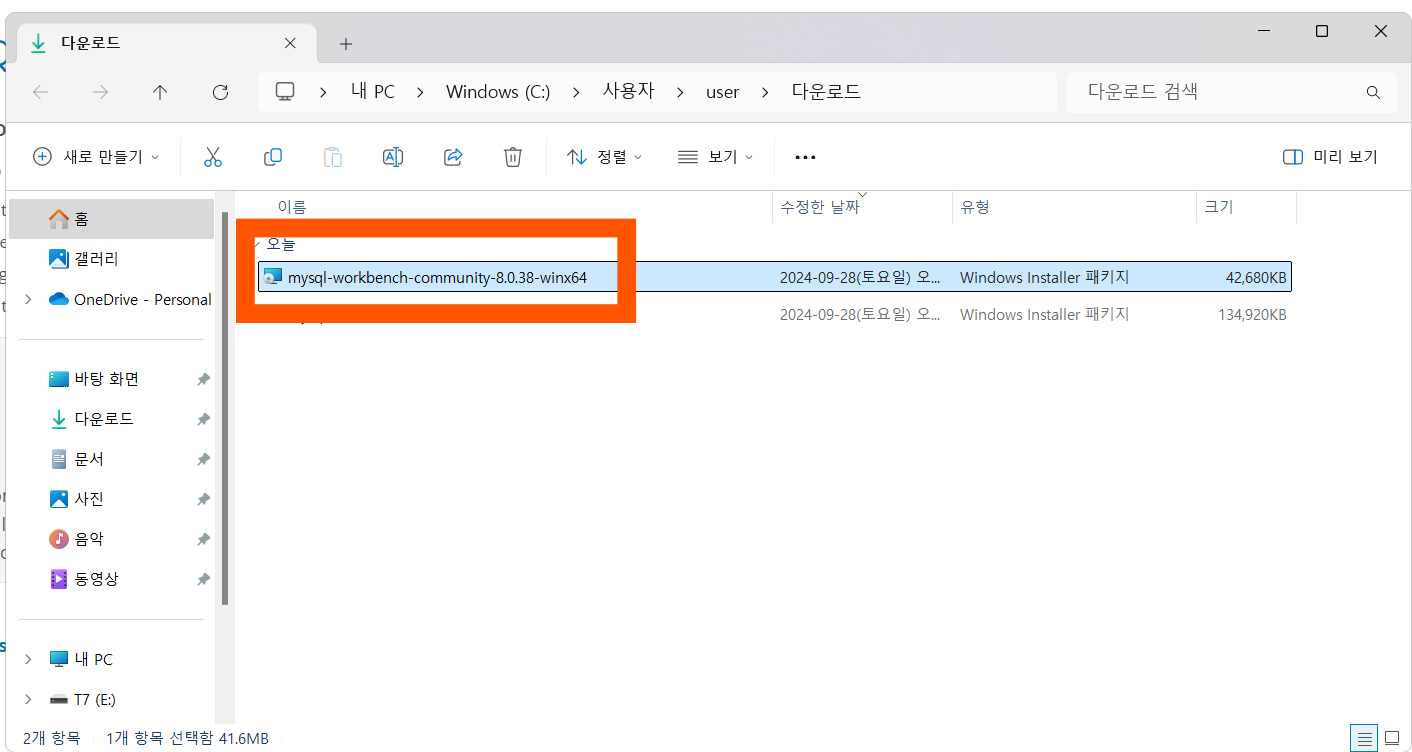Expand the 내 PC tree node

pos(28,659)
